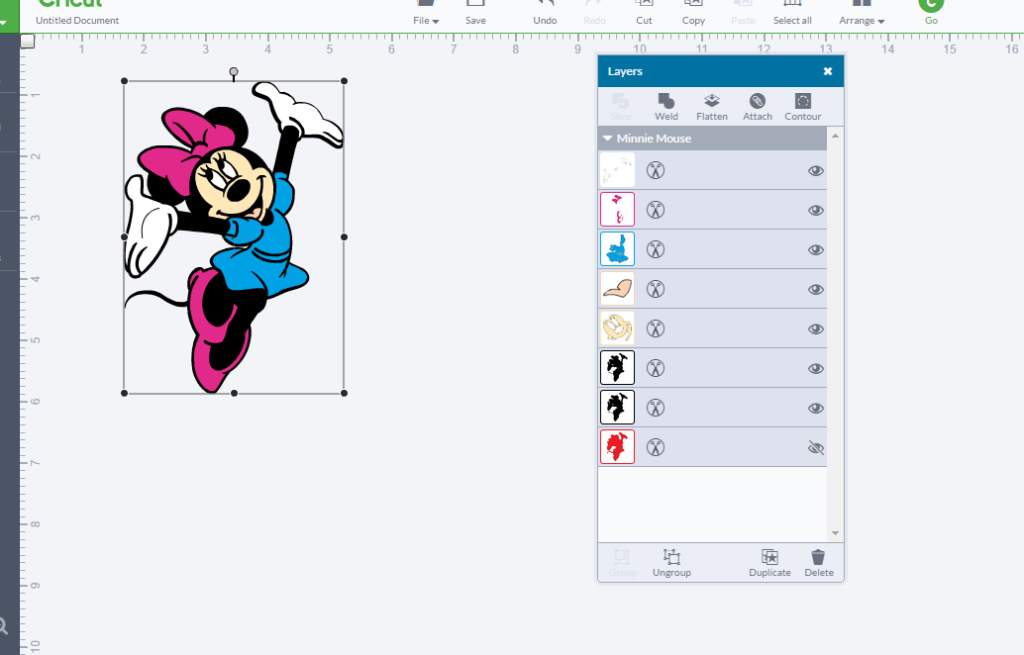Click line type icon of cream face layer
The height and width of the screenshot is (655, 1024).
point(656,328)
